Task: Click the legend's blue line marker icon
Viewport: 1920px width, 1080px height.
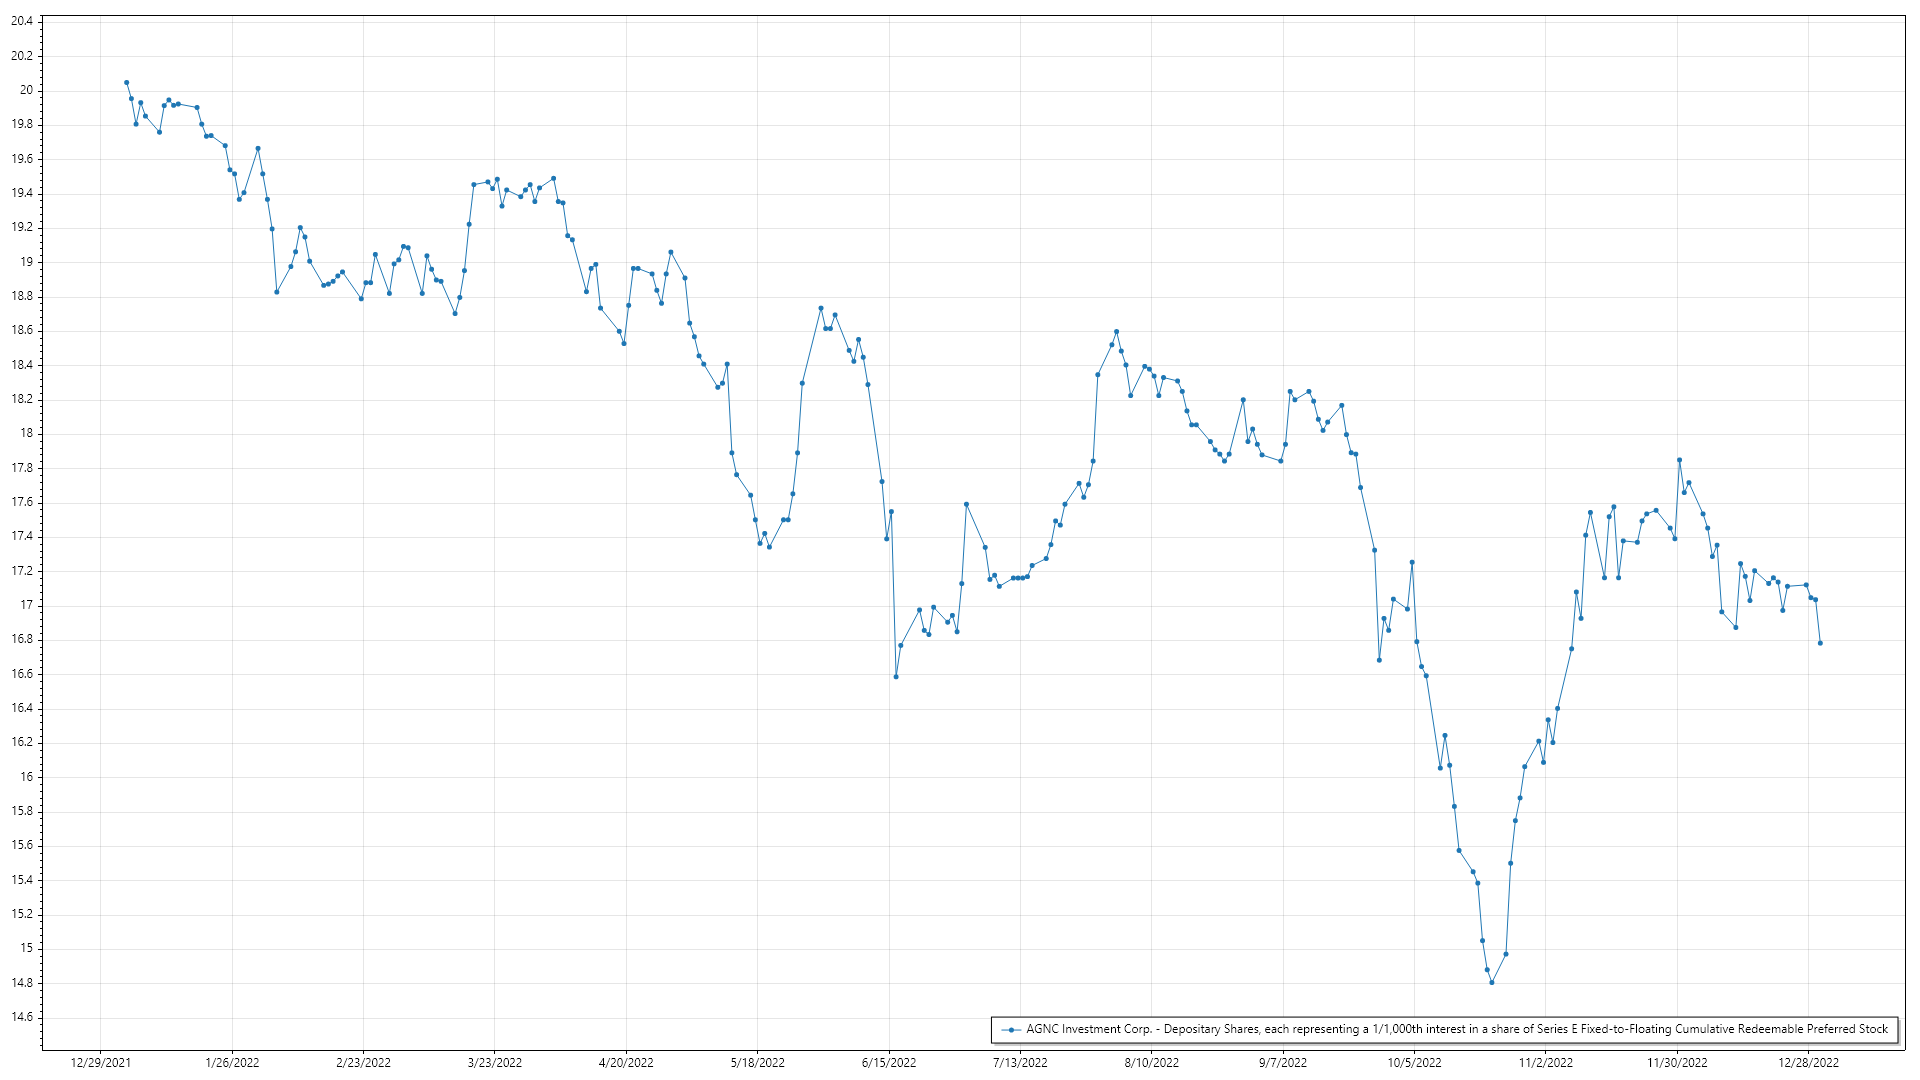Action: point(1012,1029)
